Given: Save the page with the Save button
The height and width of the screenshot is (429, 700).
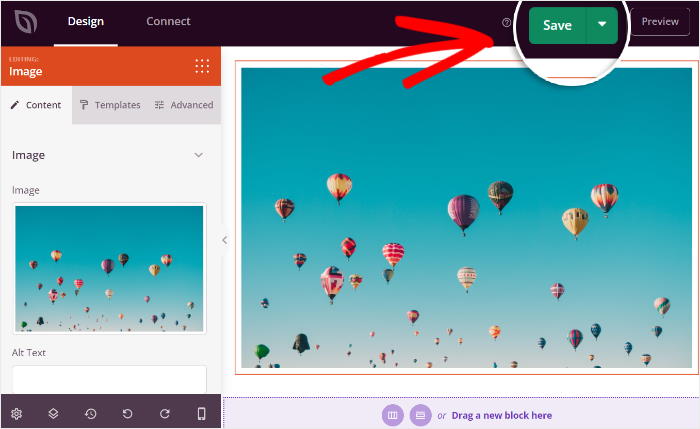Looking at the screenshot, I should click(557, 25).
